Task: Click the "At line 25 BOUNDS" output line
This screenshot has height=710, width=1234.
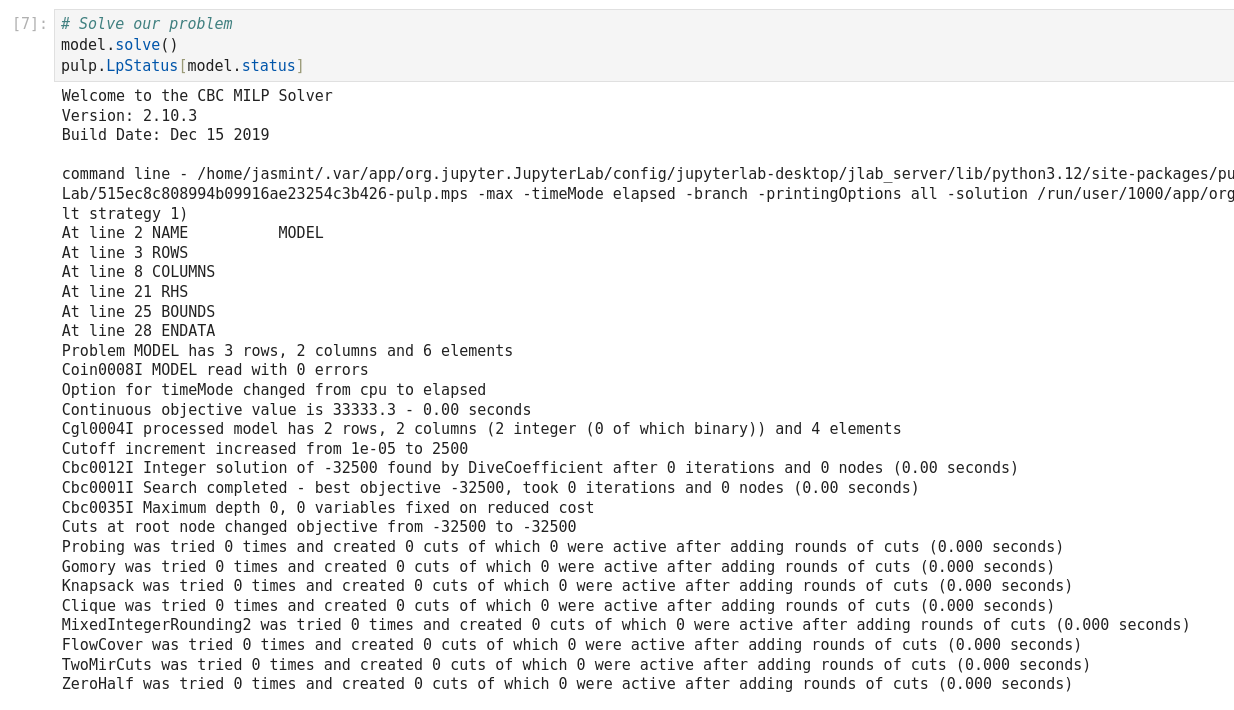Action: [x=138, y=312]
